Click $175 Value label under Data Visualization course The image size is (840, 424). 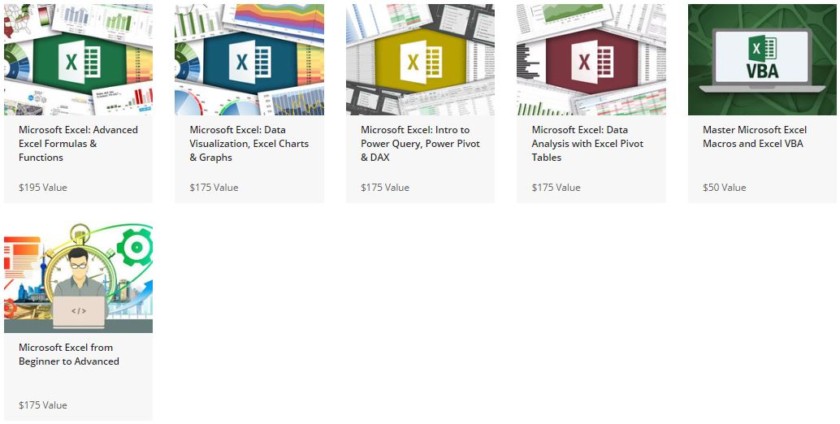(x=214, y=187)
